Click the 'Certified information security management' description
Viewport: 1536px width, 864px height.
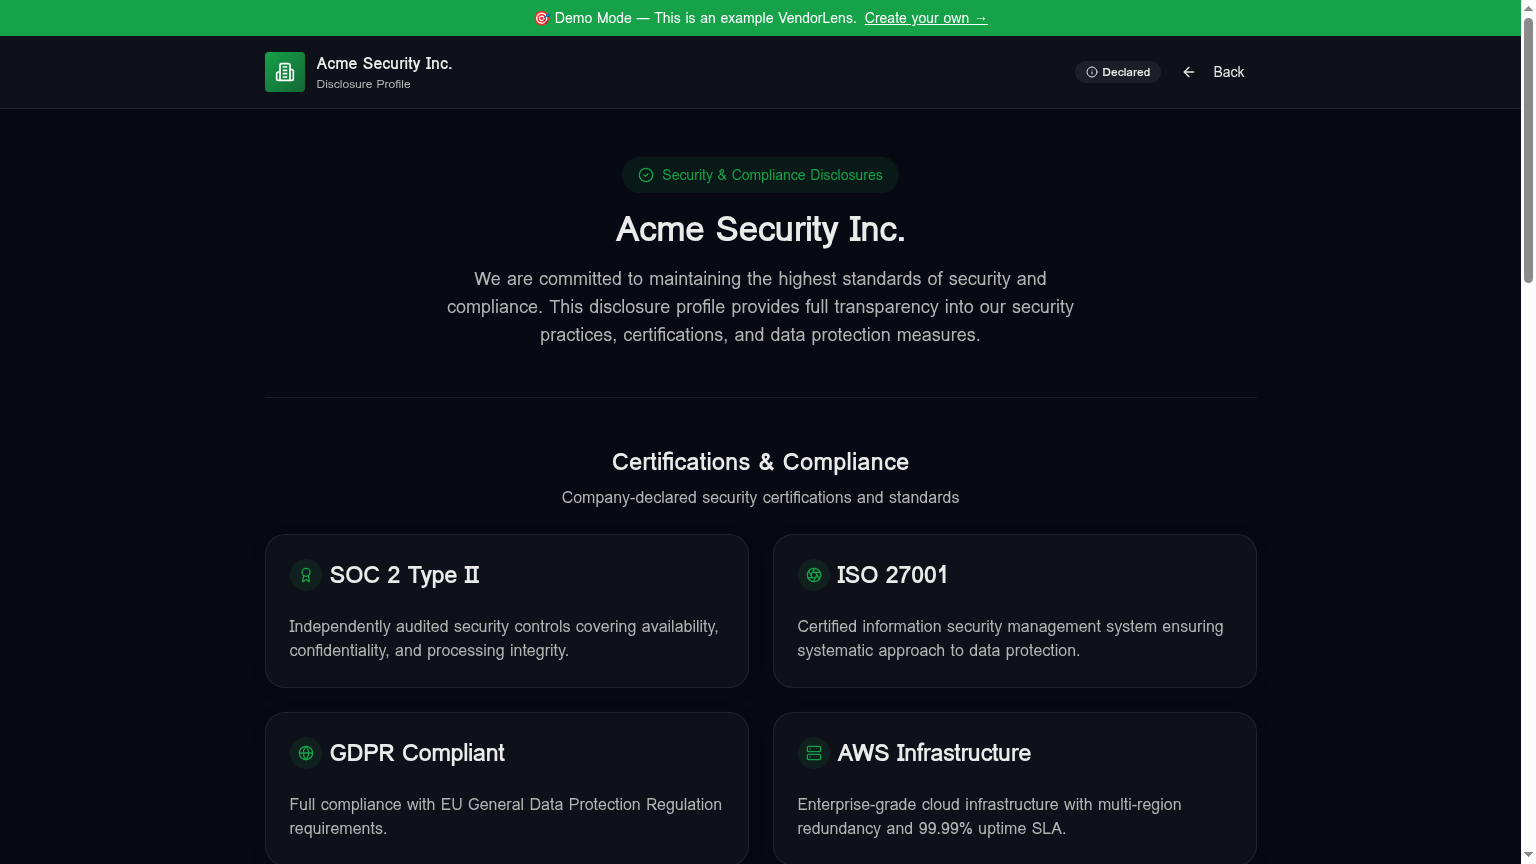(1010, 638)
